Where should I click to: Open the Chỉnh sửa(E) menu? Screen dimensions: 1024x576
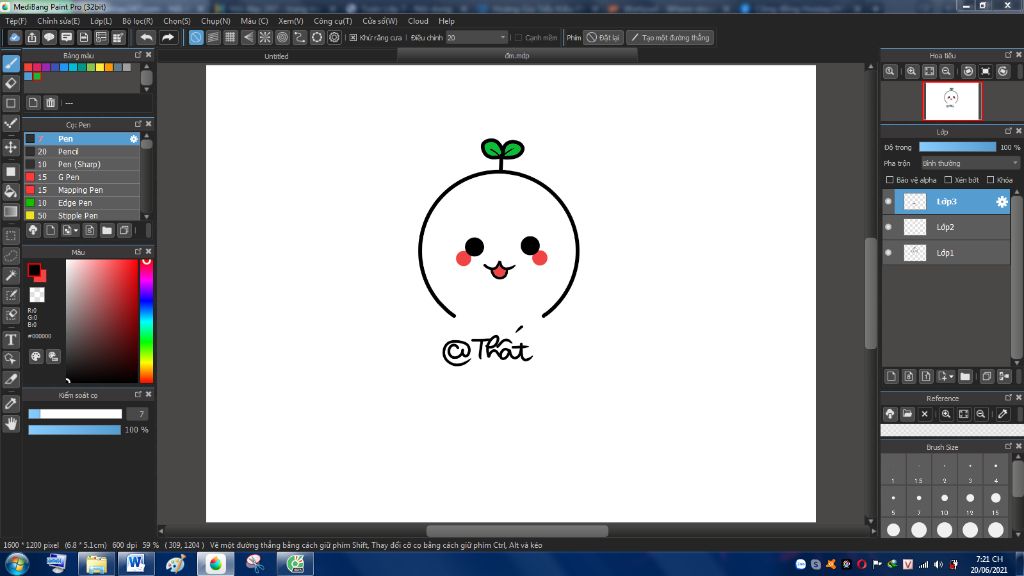pos(58,21)
